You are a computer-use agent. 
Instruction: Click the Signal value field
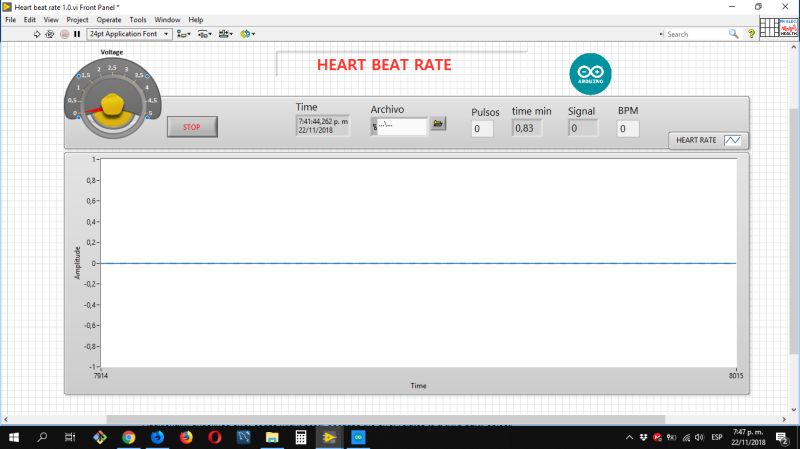coord(583,128)
